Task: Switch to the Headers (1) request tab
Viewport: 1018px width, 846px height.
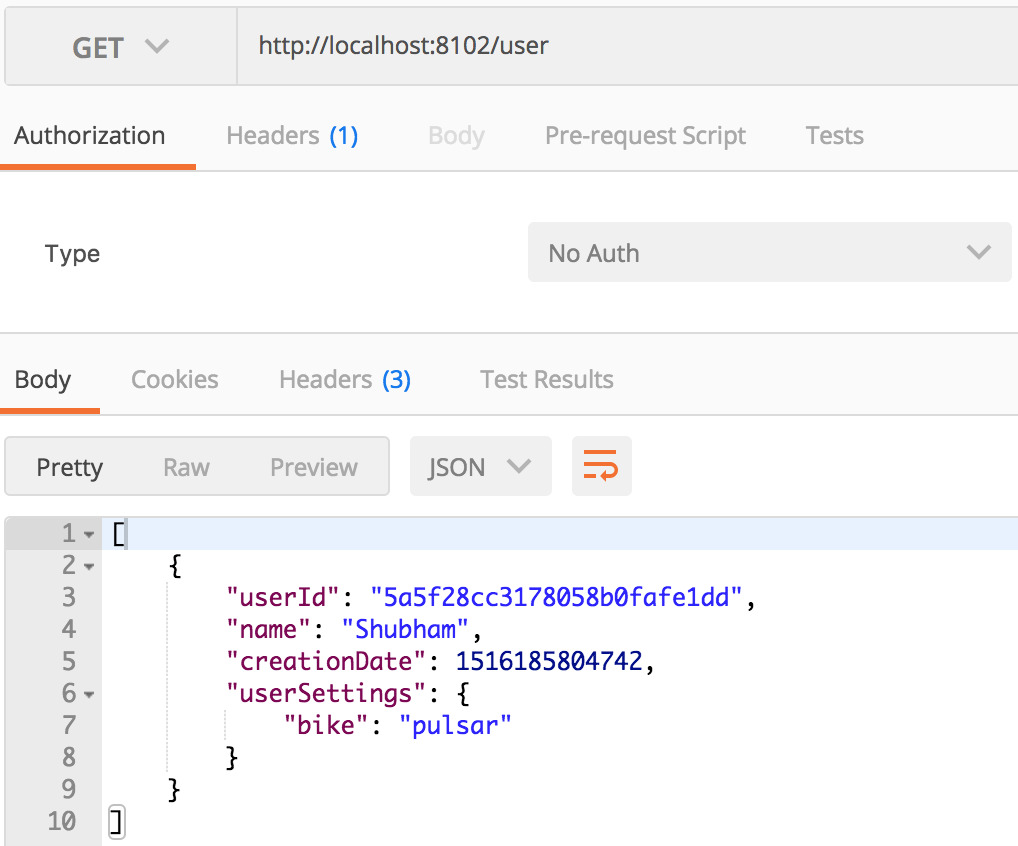Action: 291,135
